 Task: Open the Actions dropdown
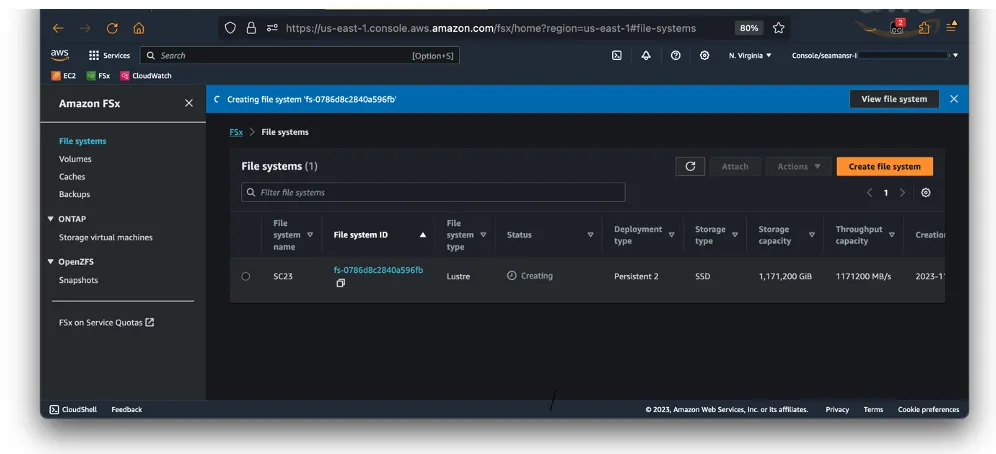point(799,166)
